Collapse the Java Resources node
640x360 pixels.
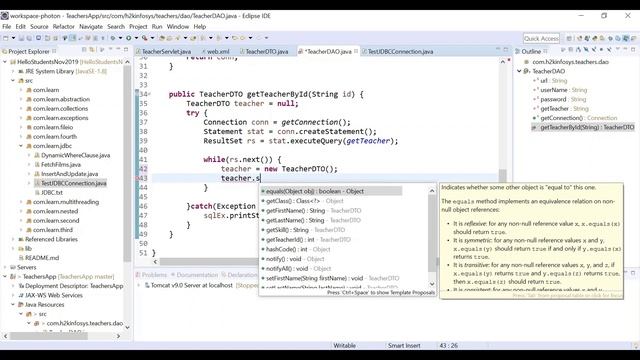click(x=13, y=304)
